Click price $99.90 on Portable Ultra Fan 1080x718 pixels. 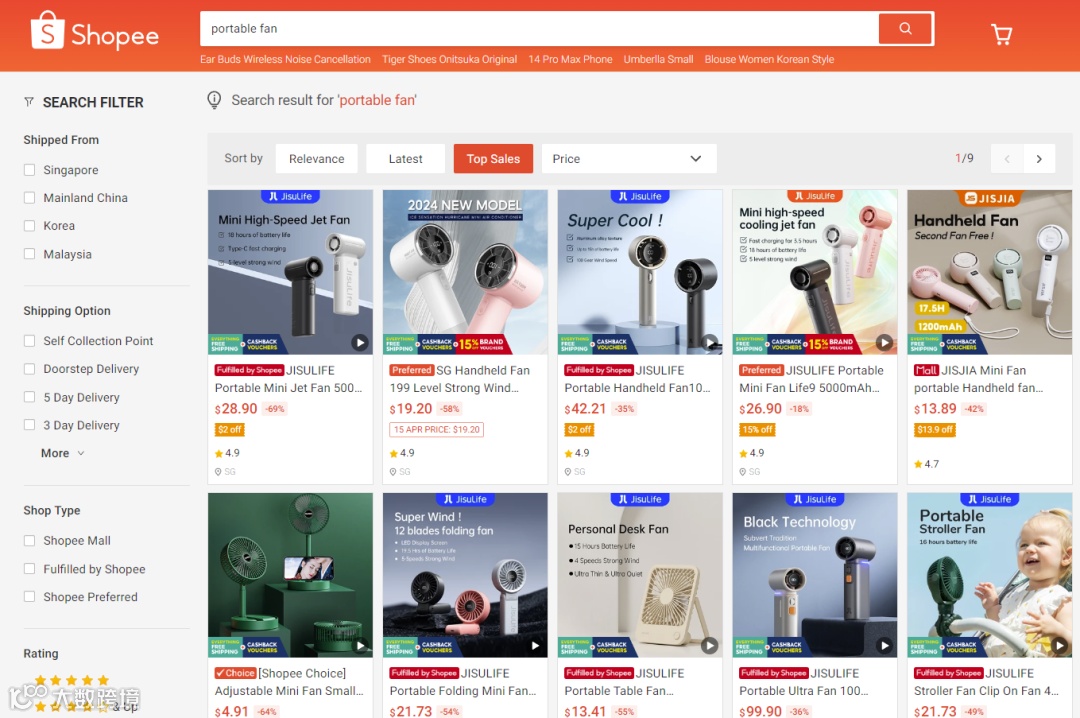760,711
